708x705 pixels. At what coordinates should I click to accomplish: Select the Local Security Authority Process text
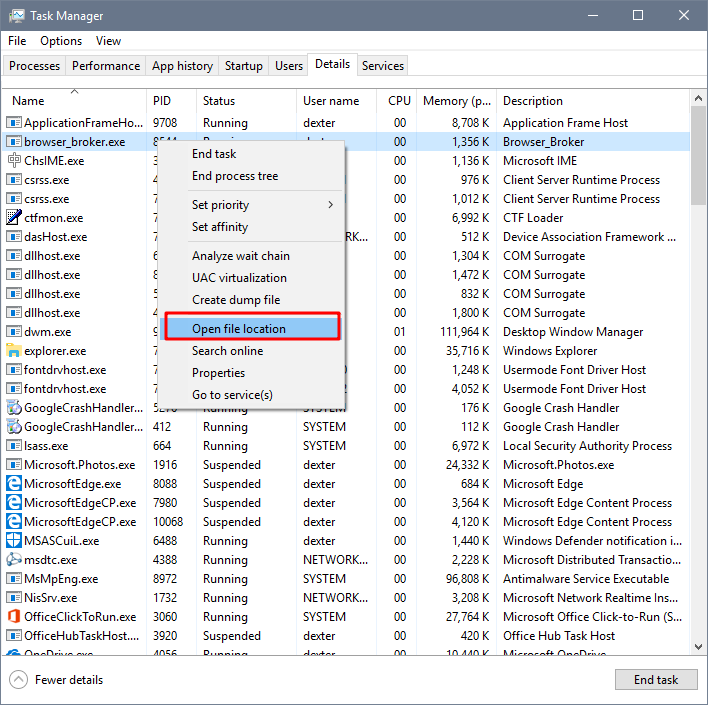pyautogui.click(x=587, y=446)
